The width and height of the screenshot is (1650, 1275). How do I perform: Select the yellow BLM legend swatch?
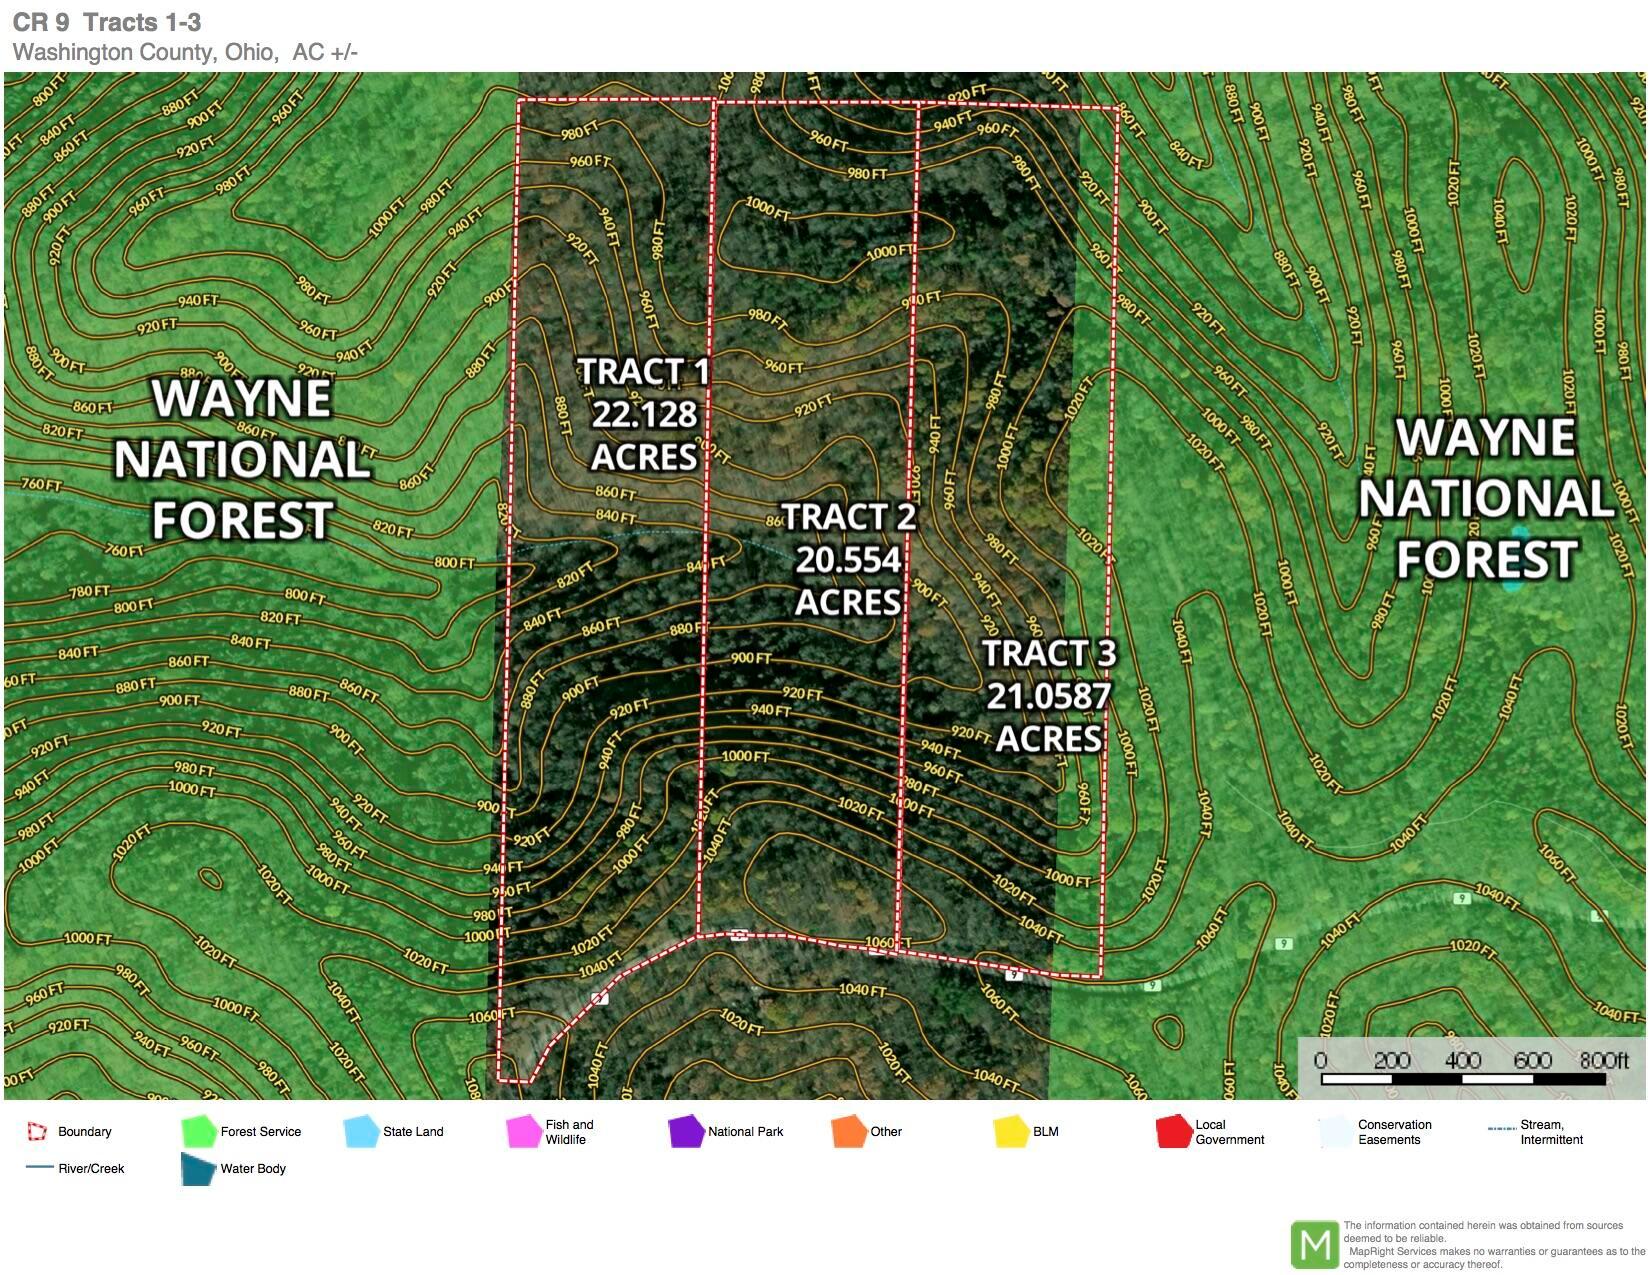coord(1012,1132)
